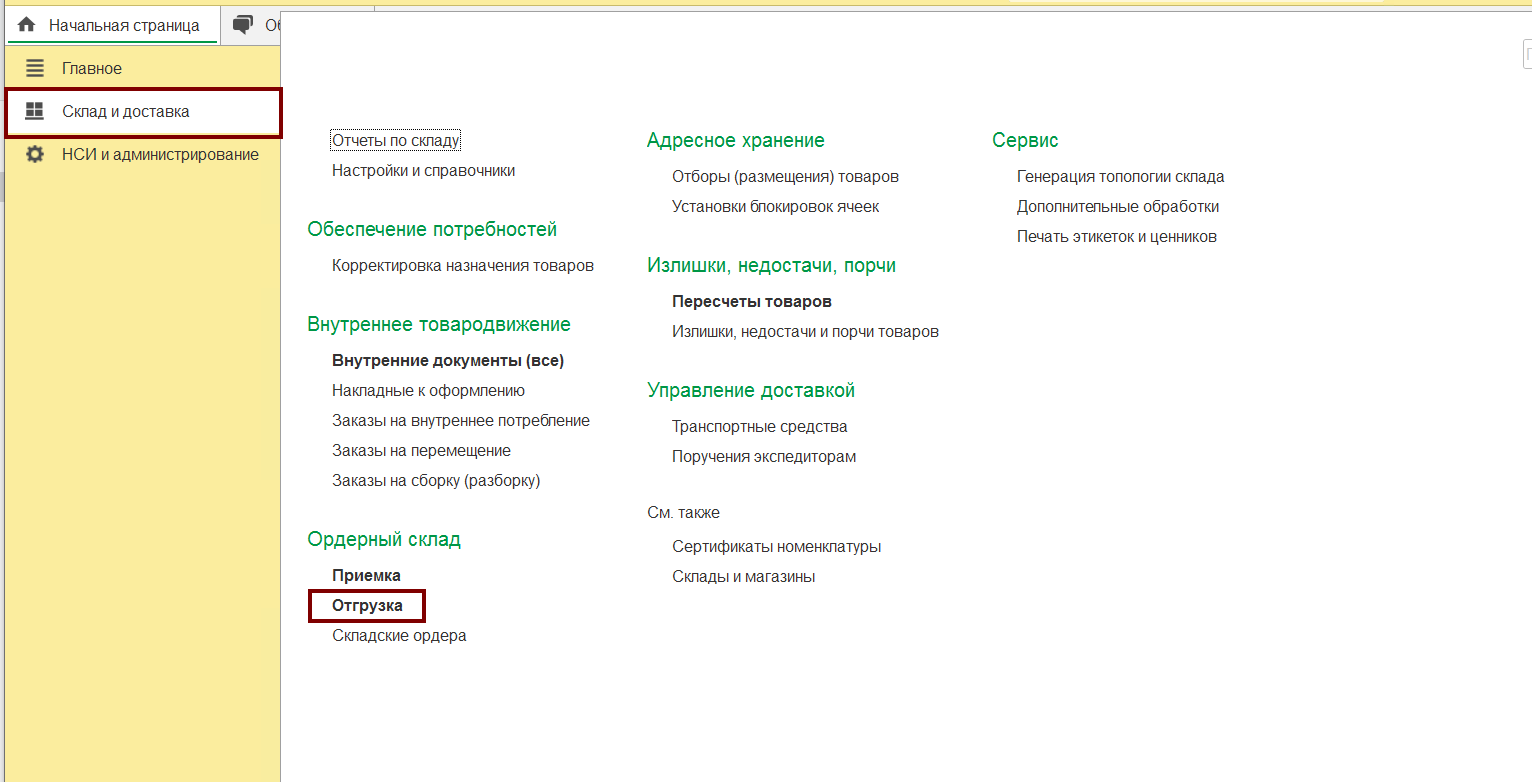Open Складские ордера
Screen dimensions: 1532x782
[400, 636]
